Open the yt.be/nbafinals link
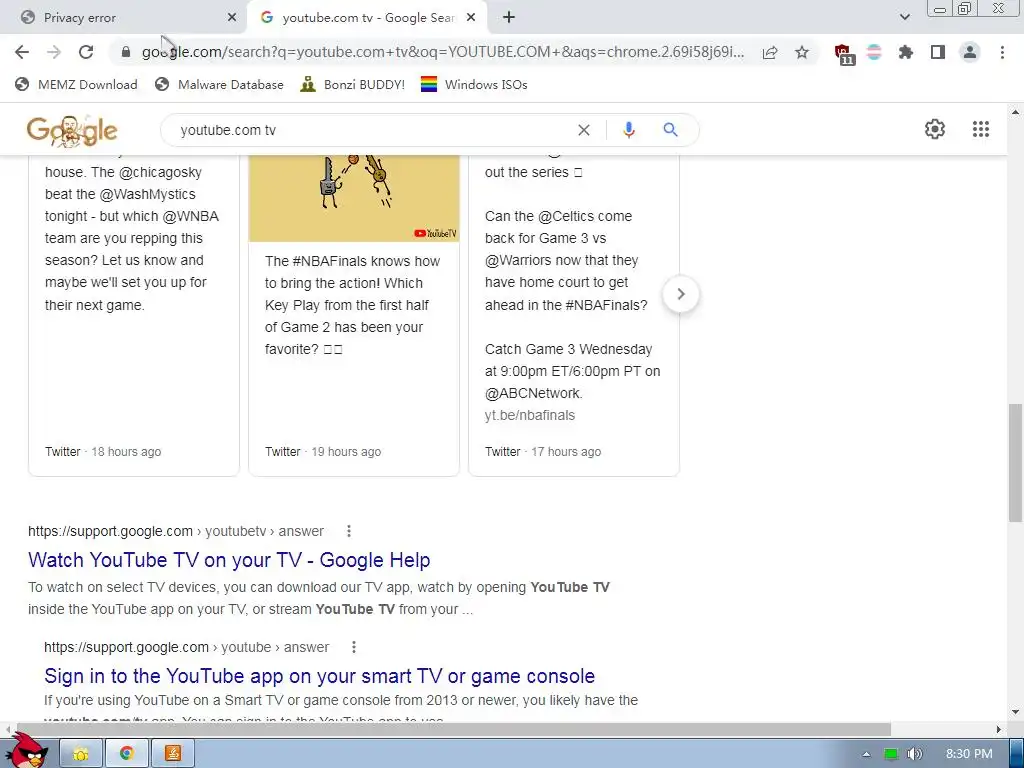This screenshot has height=768, width=1024. [x=530, y=415]
